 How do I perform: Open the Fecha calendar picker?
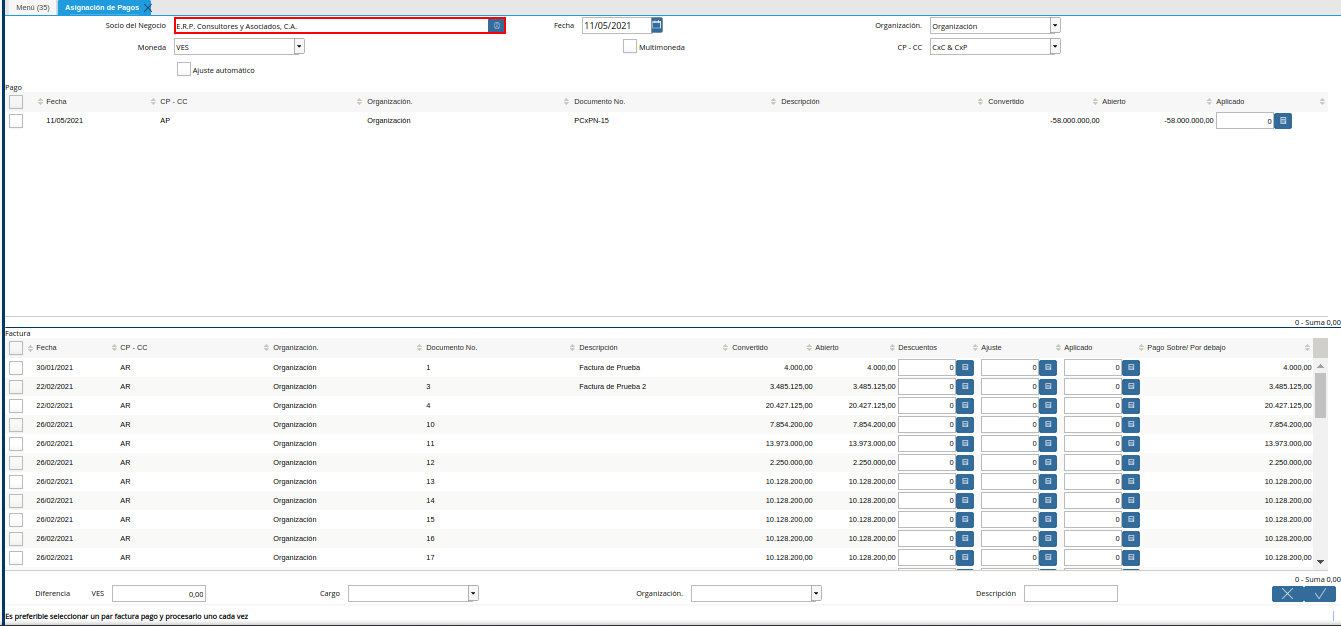[x=657, y=26]
